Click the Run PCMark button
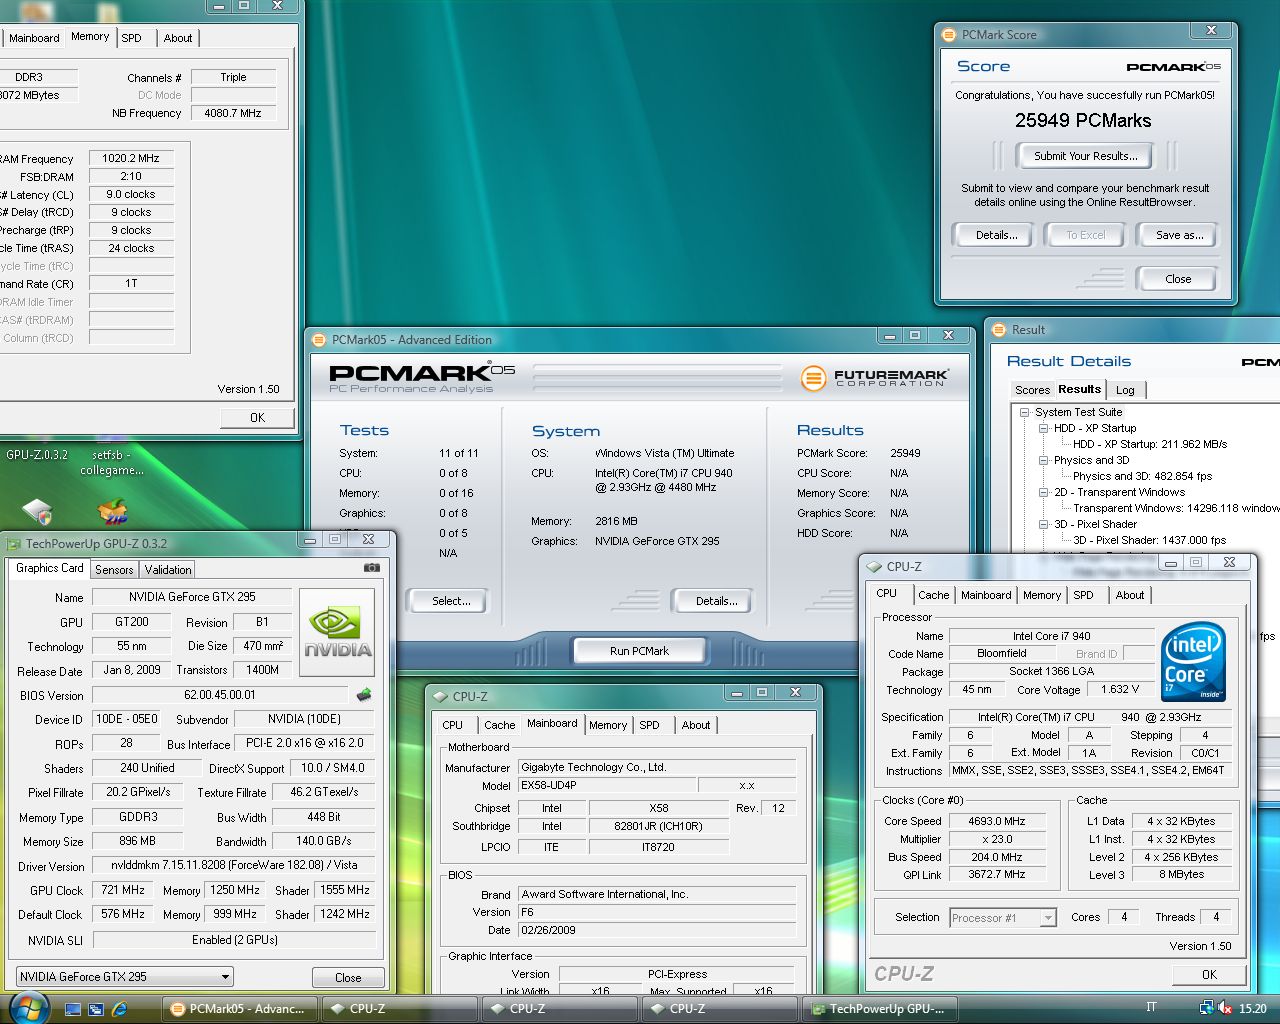Screen dimensions: 1280x1024 click(639, 651)
